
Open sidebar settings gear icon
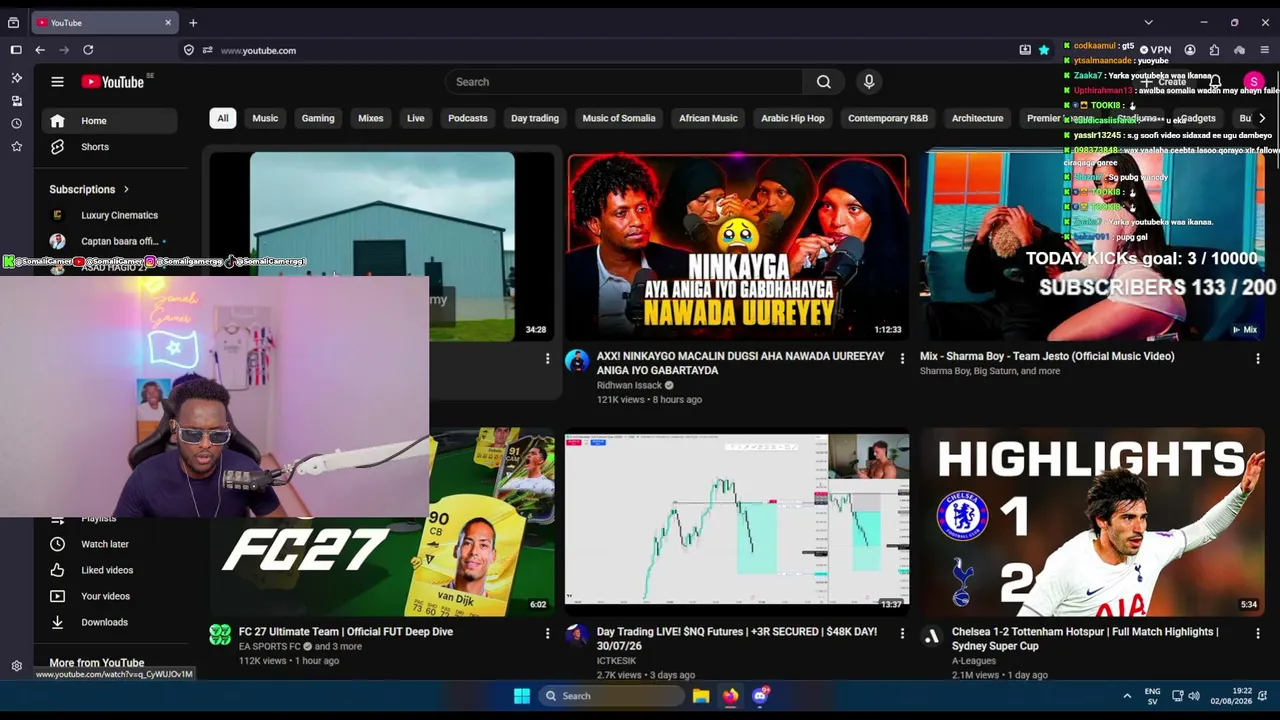coord(16,666)
